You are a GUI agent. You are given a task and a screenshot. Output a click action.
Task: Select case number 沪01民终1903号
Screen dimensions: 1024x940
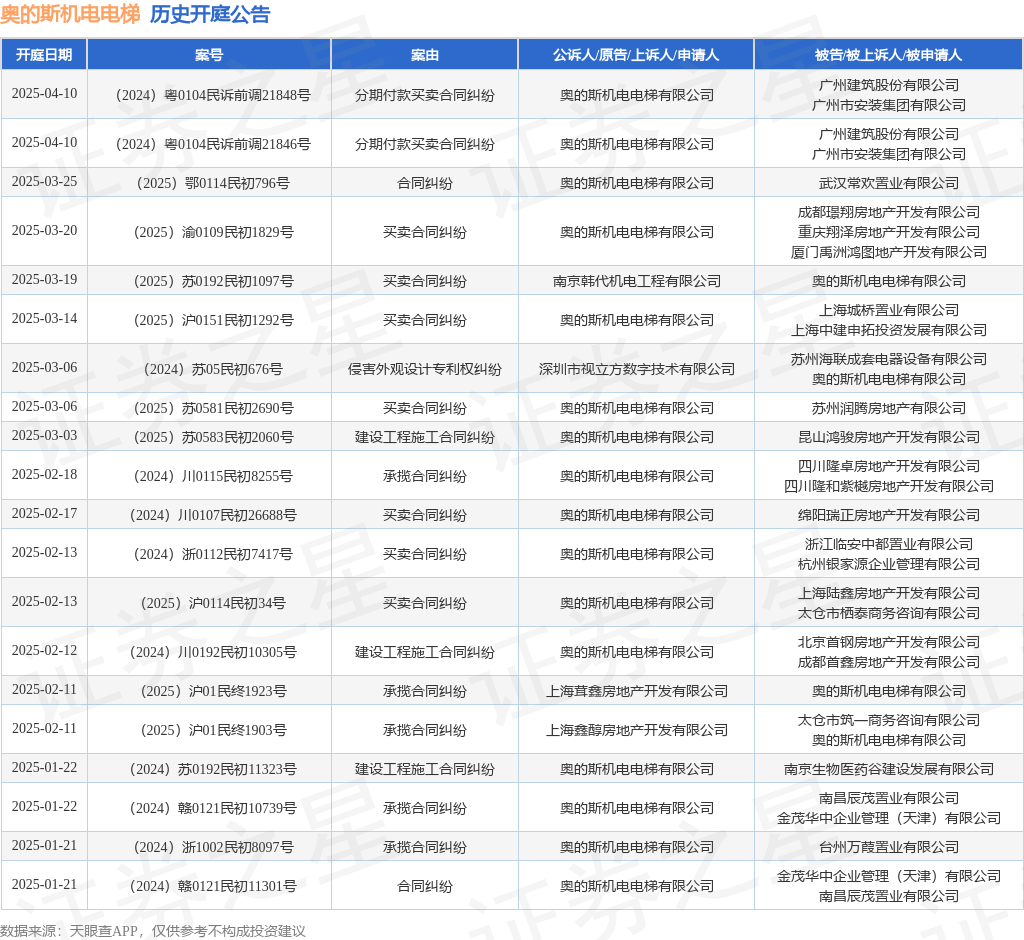coord(213,731)
